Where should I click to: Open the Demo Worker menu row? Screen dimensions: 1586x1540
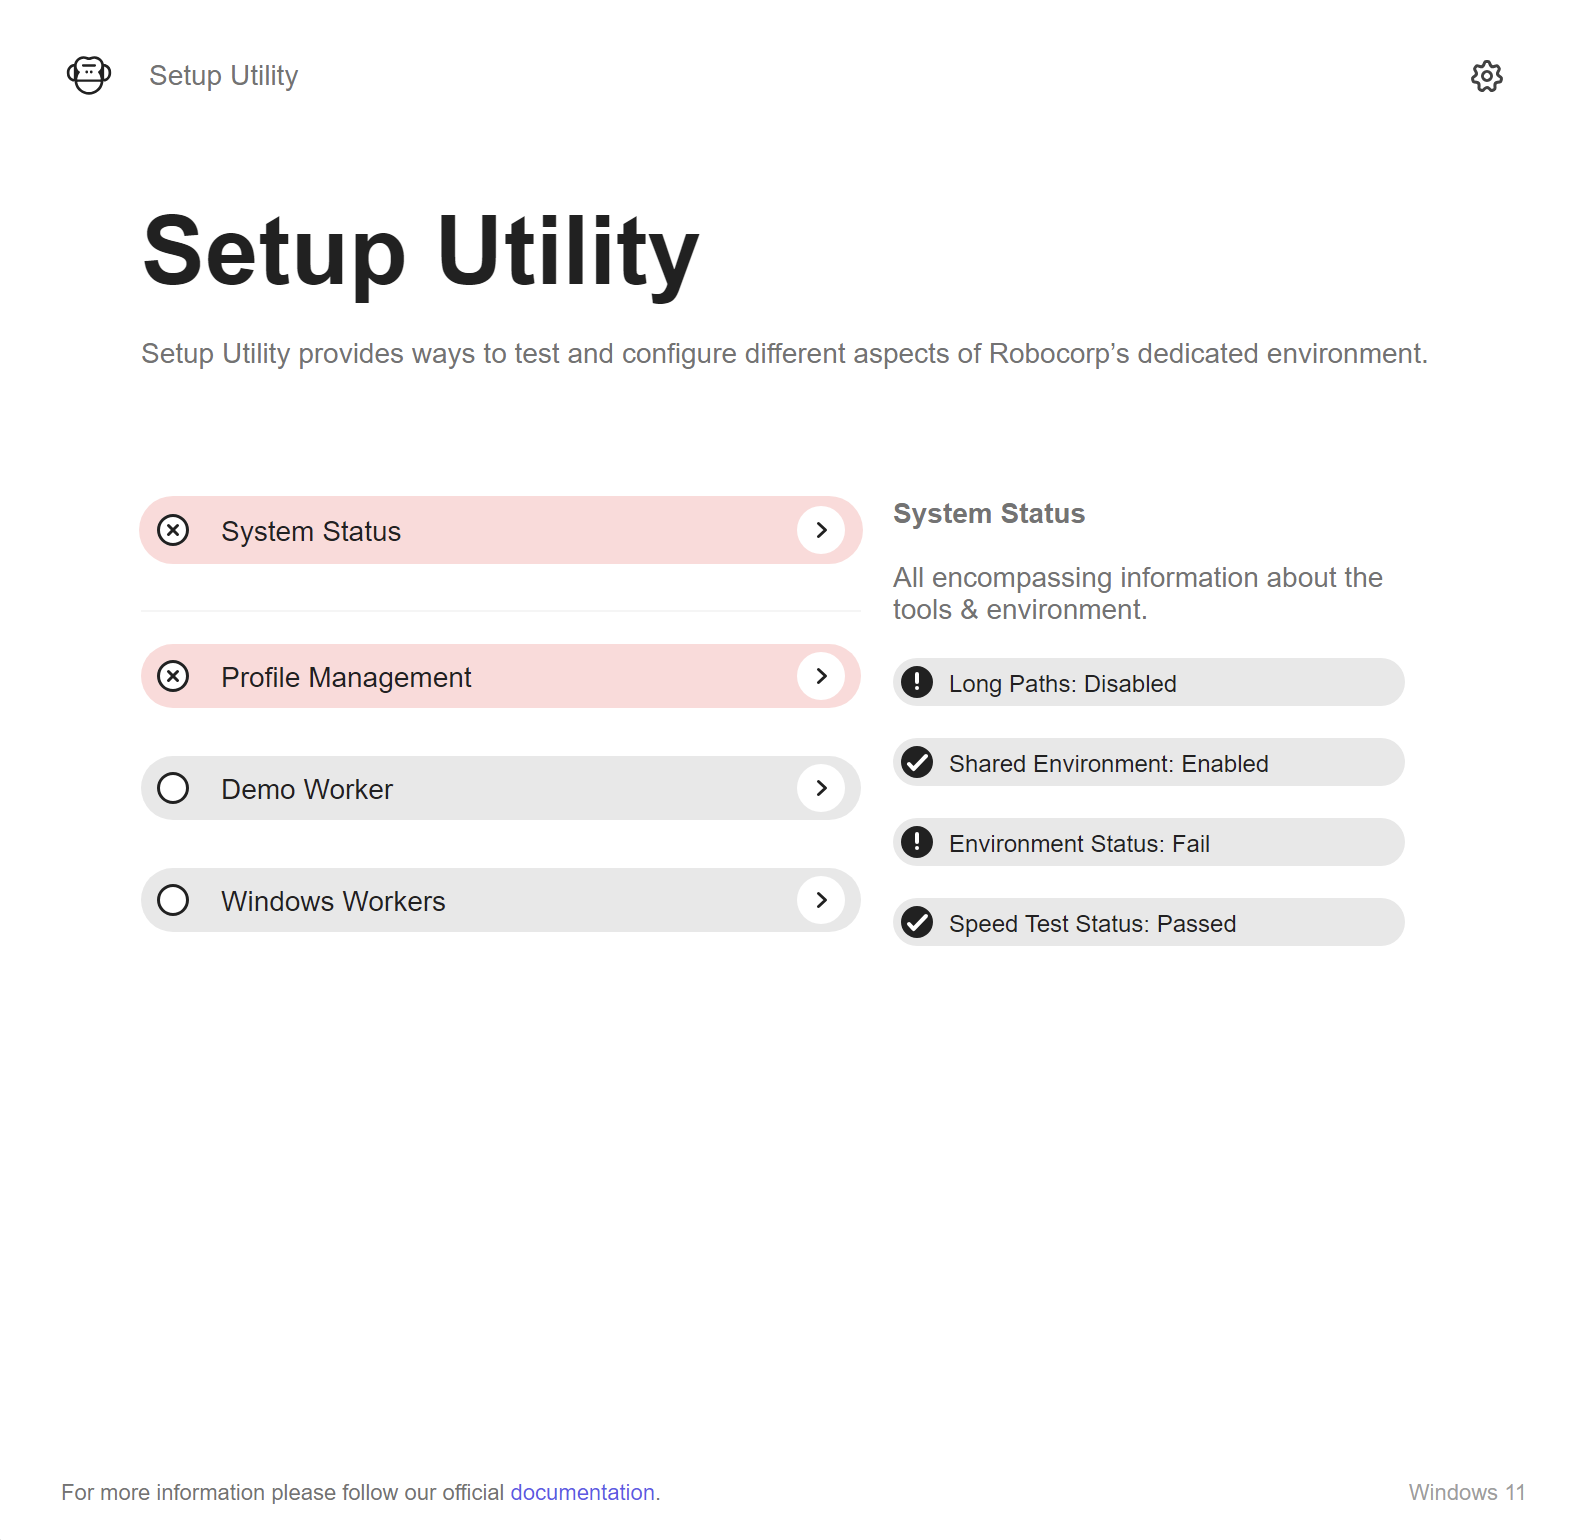tap(501, 788)
